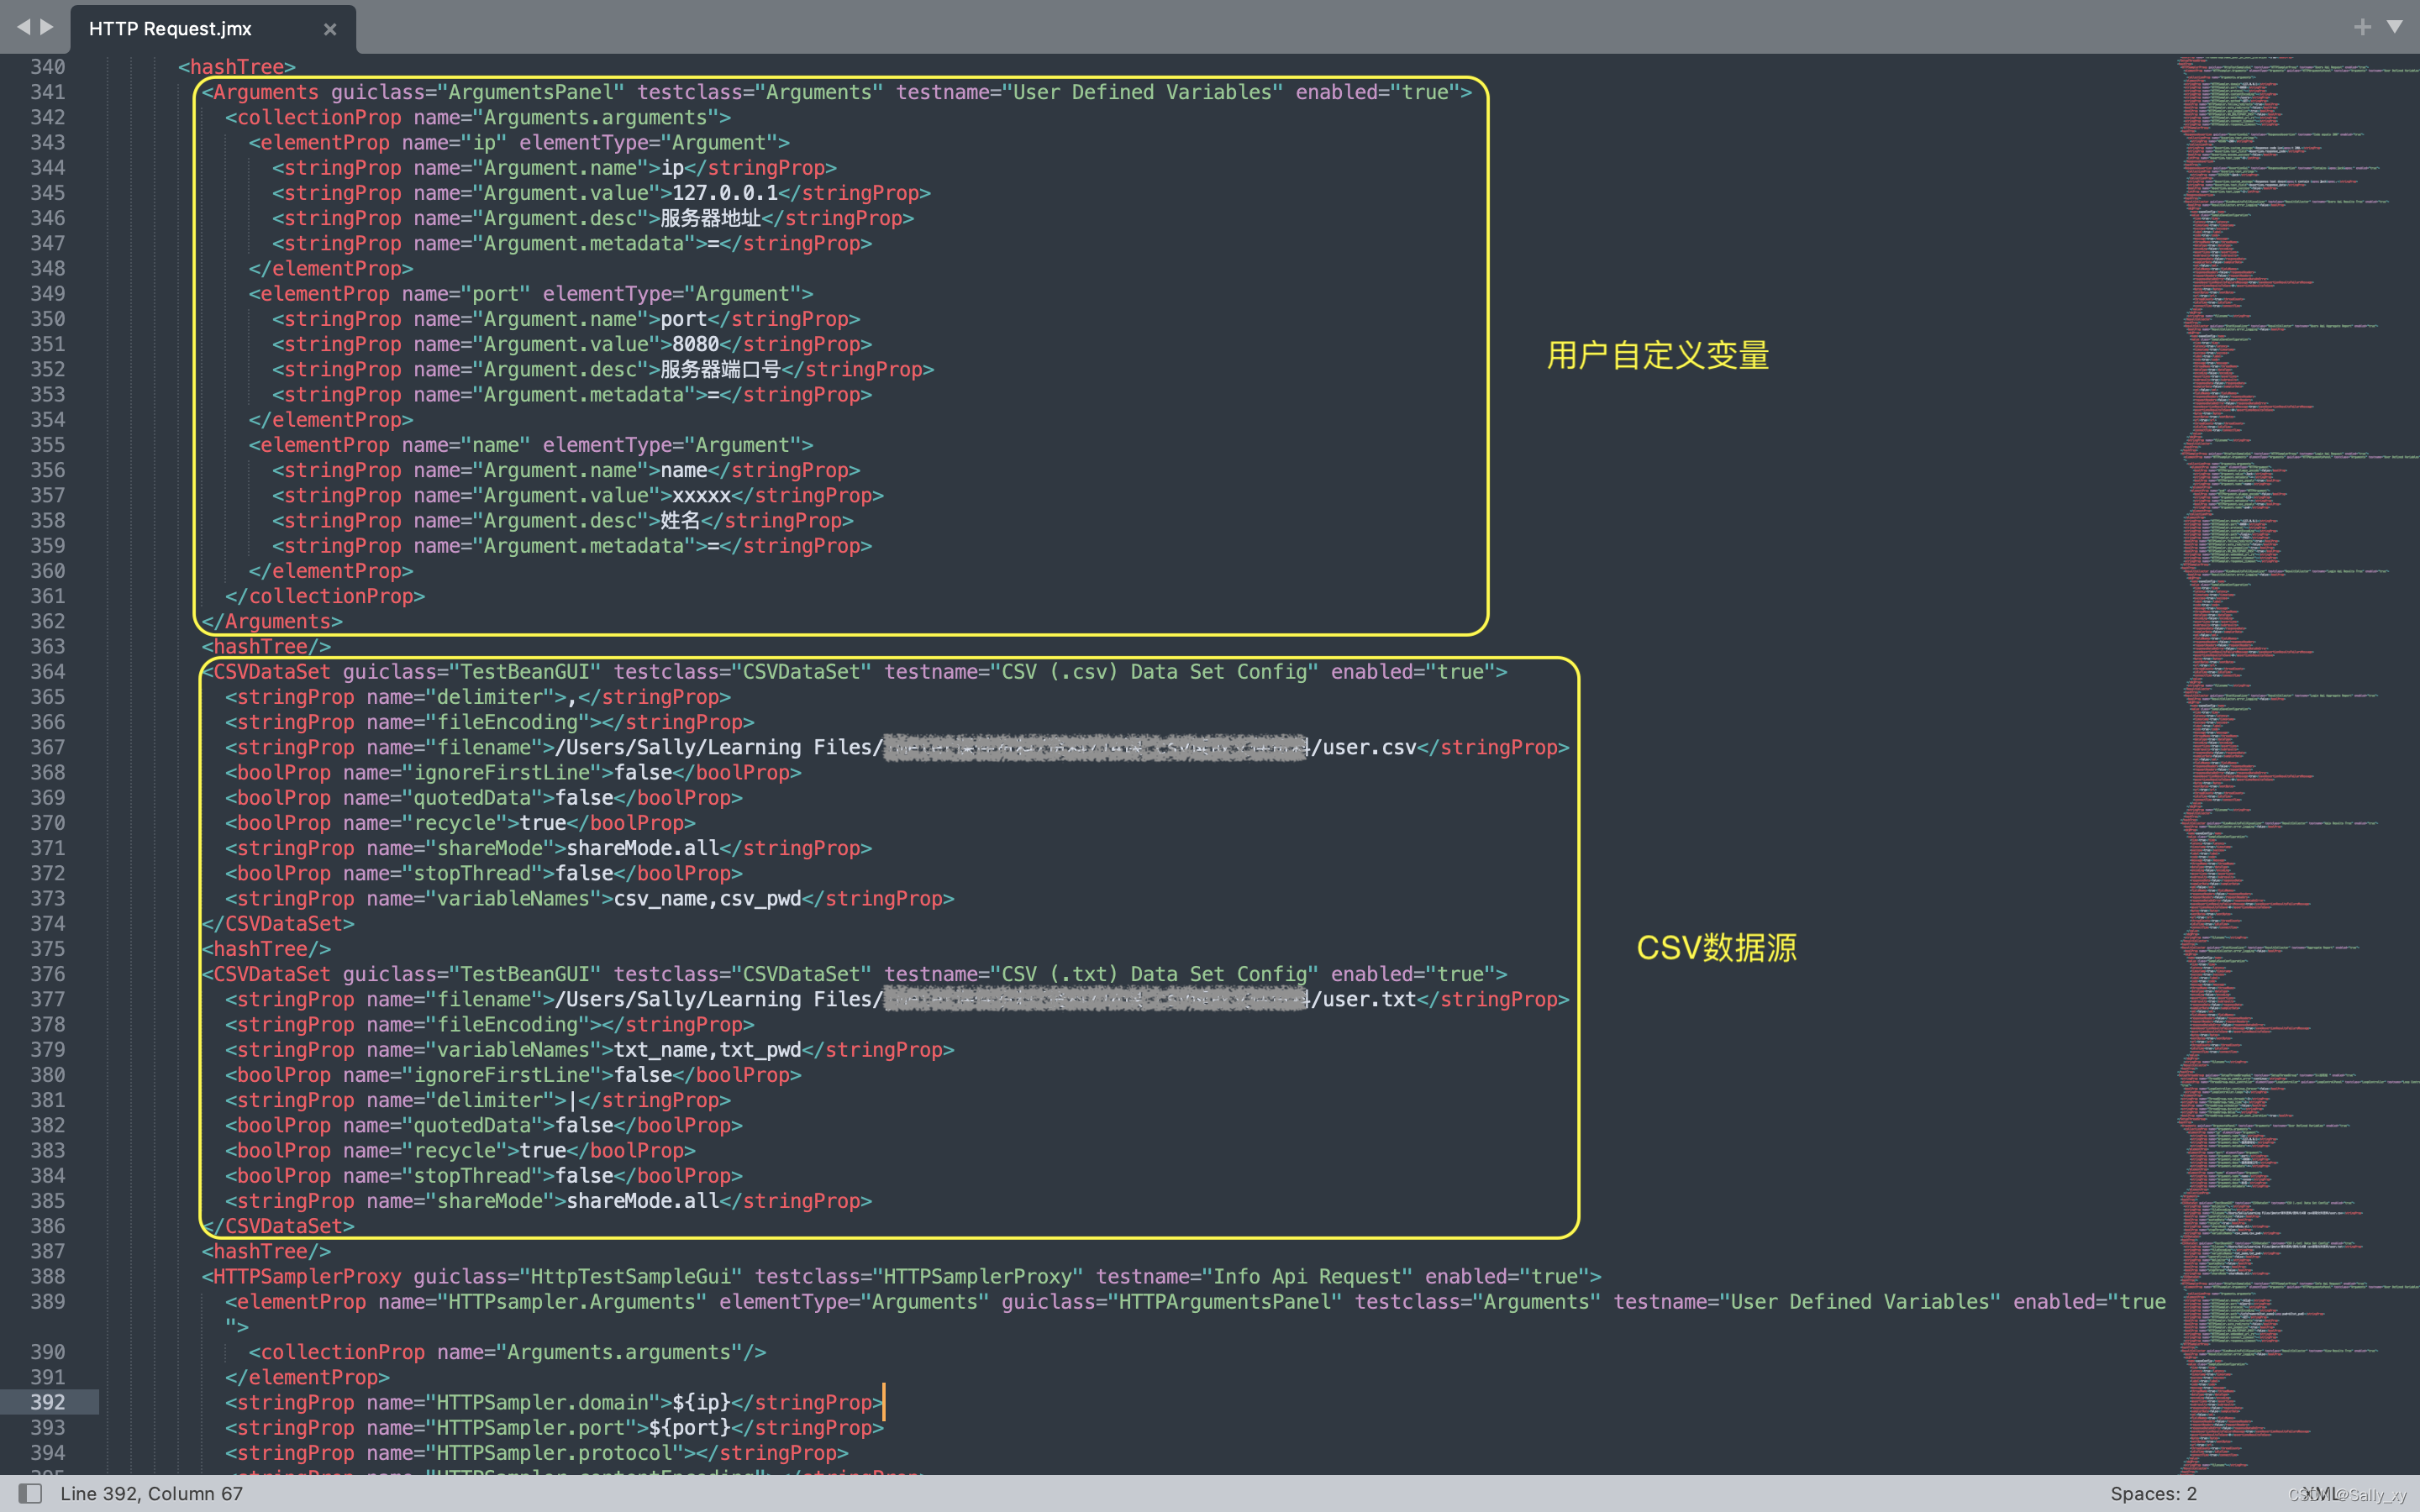Click line number 388 in gutter
Image resolution: width=2420 pixels, height=1512 pixels.
tap(47, 1276)
